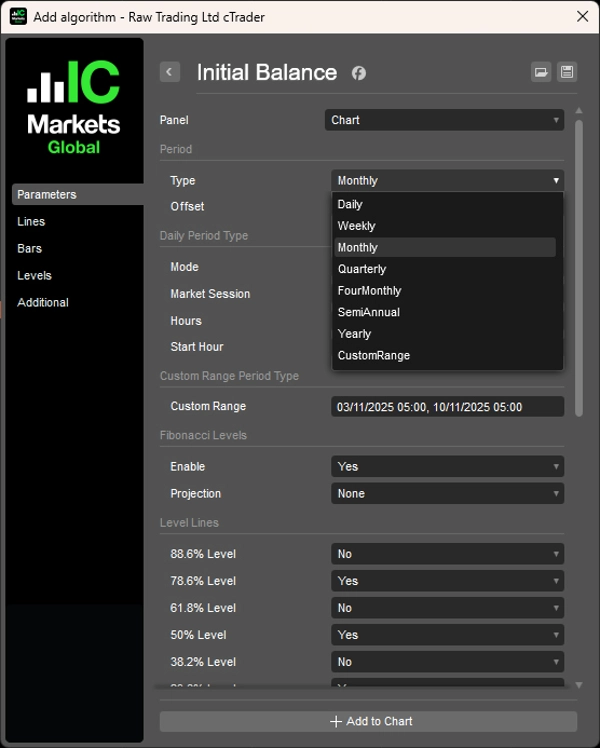Click the save parameters disk icon
Screen dimensions: 600x748
point(567,72)
